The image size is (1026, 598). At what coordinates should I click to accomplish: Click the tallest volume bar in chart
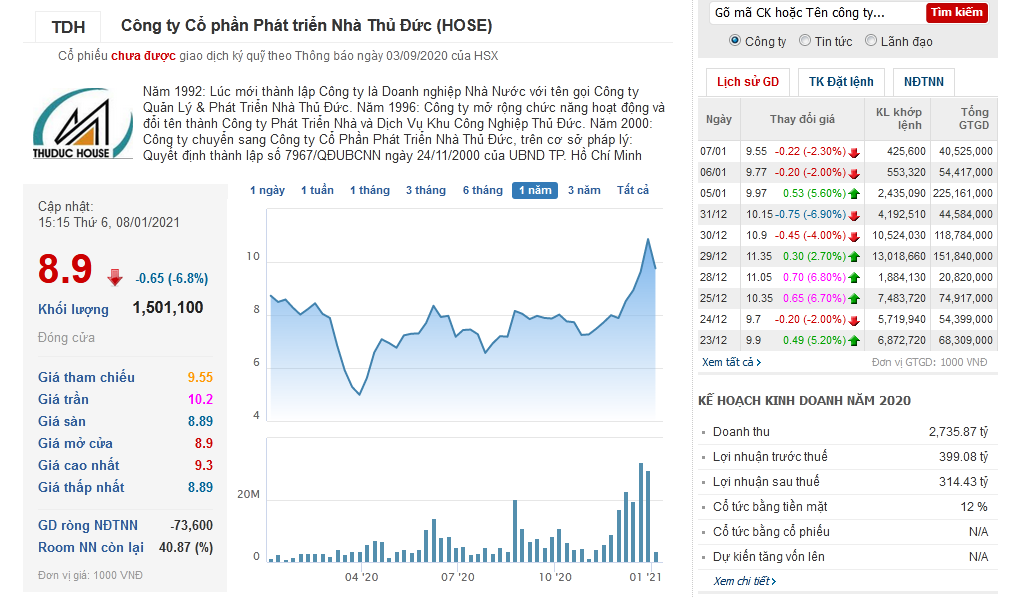(641, 513)
